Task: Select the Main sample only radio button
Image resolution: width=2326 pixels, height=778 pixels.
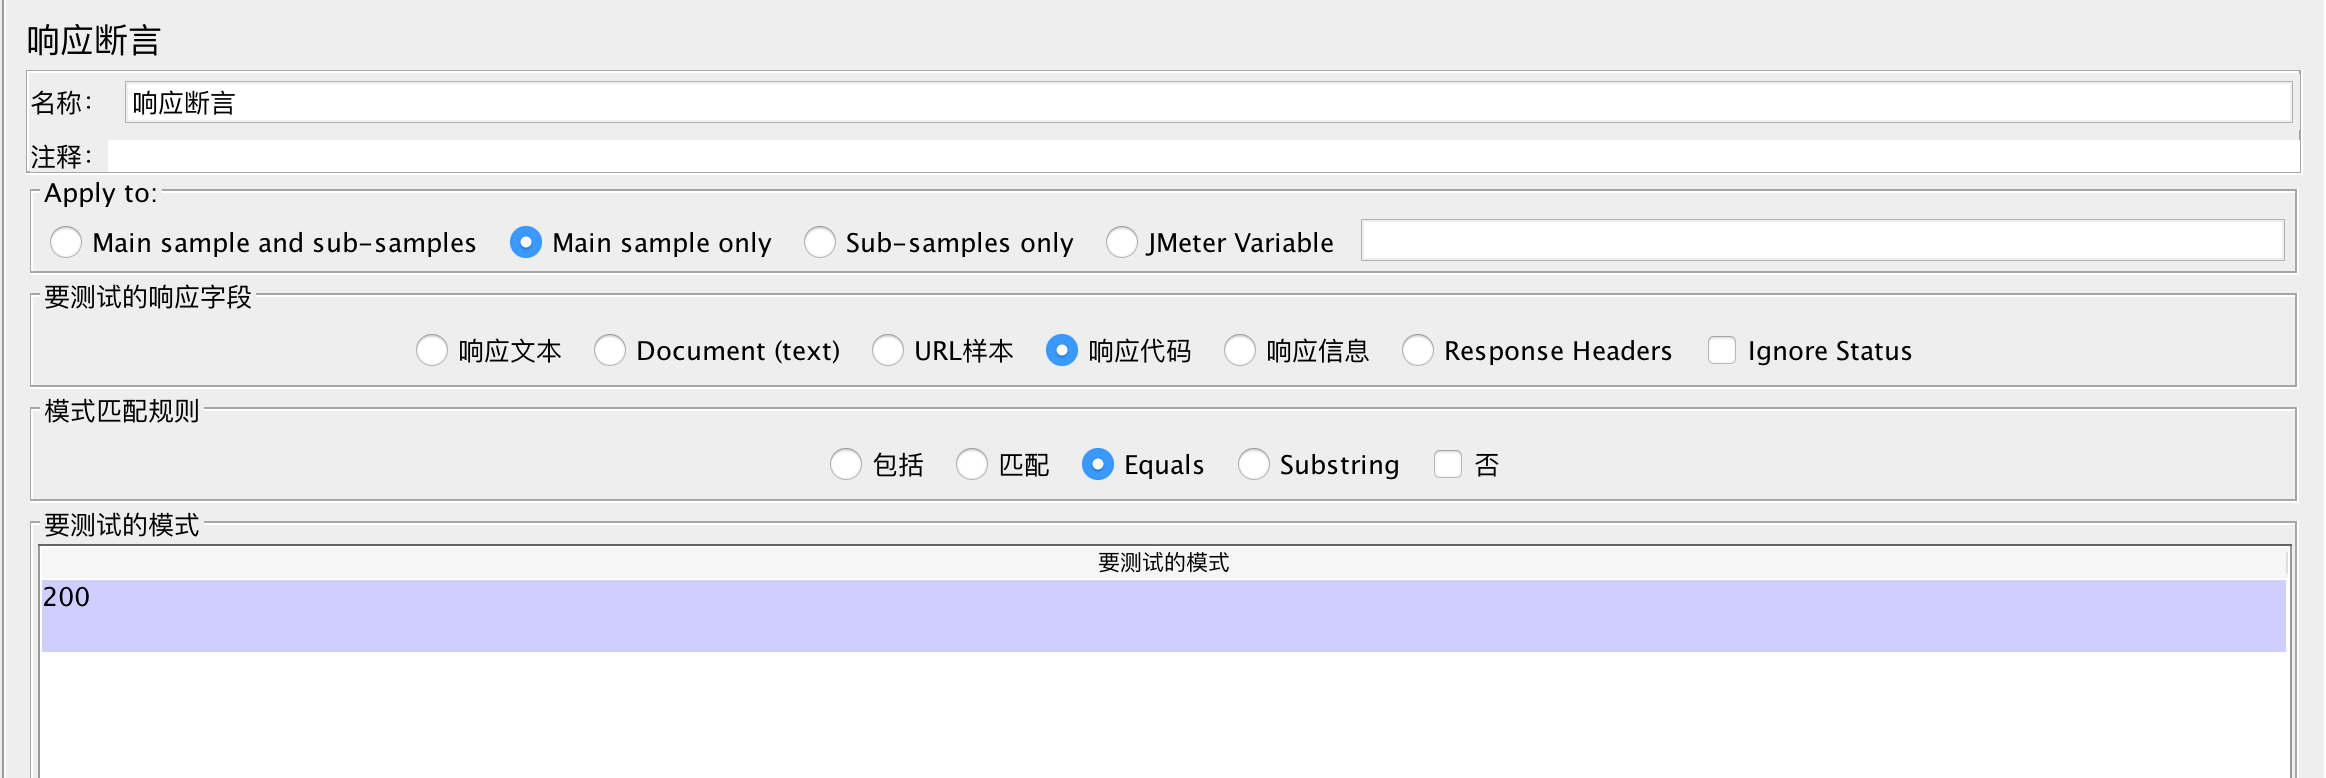Action: 526,242
